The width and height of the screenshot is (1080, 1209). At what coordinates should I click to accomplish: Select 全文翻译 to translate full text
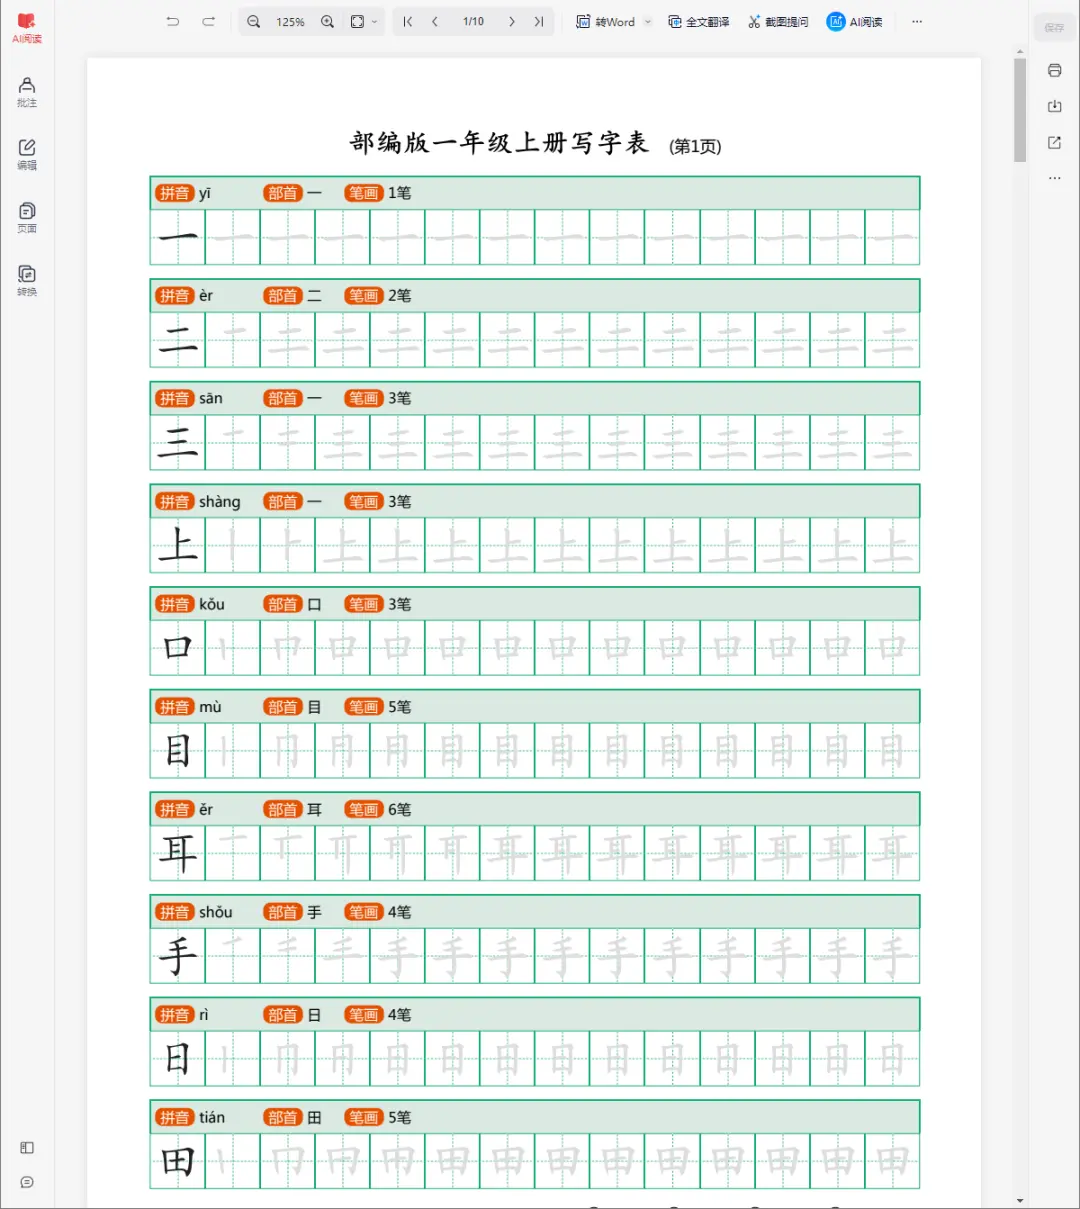click(x=698, y=21)
